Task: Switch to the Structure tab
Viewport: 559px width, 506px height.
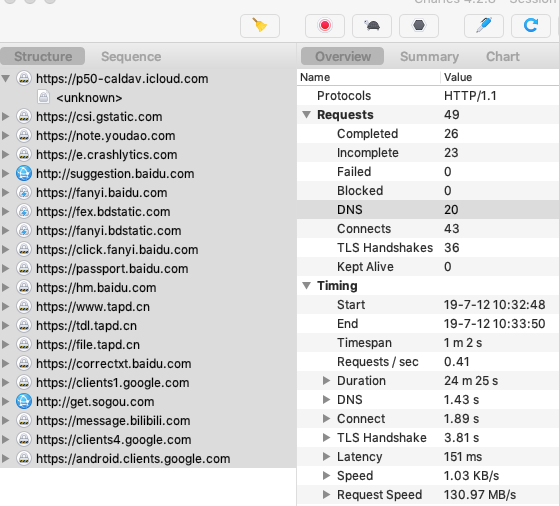Action: [x=43, y=56]
